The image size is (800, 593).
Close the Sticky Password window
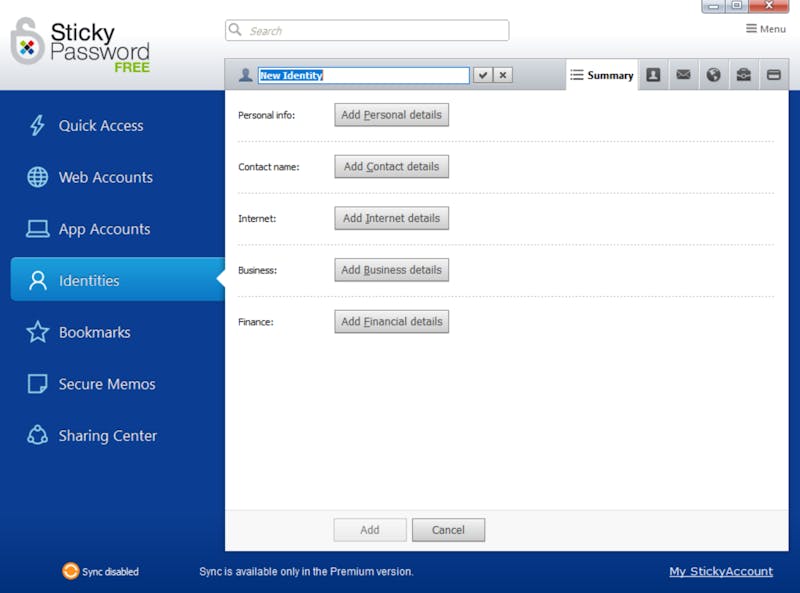pos(769,6)
